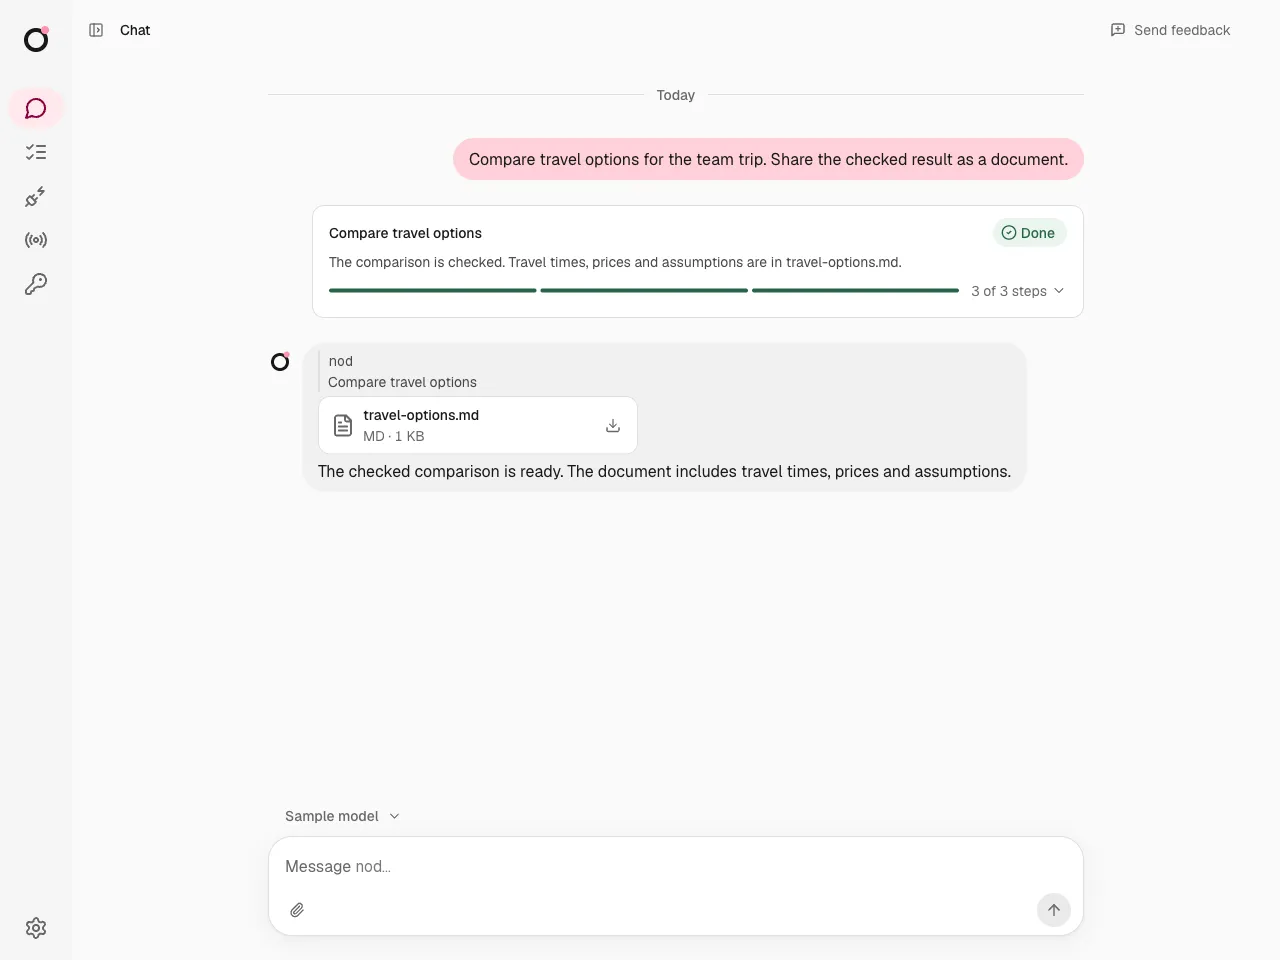Open the broadcast signal icon in sidebar
Viewport: 1280px width, 960px height.
(x=36, y=240)
